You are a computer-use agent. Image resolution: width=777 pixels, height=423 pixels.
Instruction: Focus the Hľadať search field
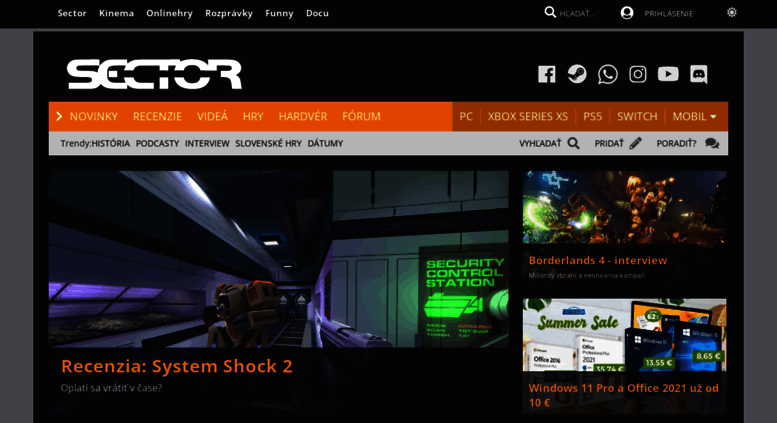577,14
